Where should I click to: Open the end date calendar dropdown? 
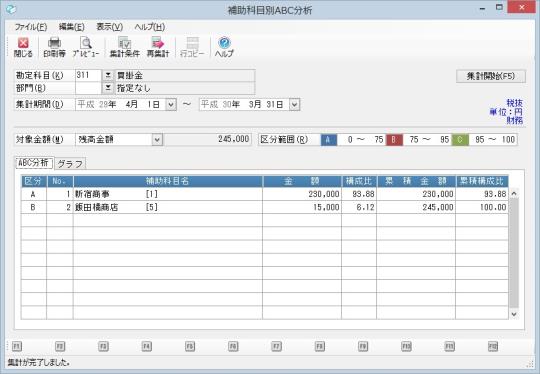click(x=294, y=104)
